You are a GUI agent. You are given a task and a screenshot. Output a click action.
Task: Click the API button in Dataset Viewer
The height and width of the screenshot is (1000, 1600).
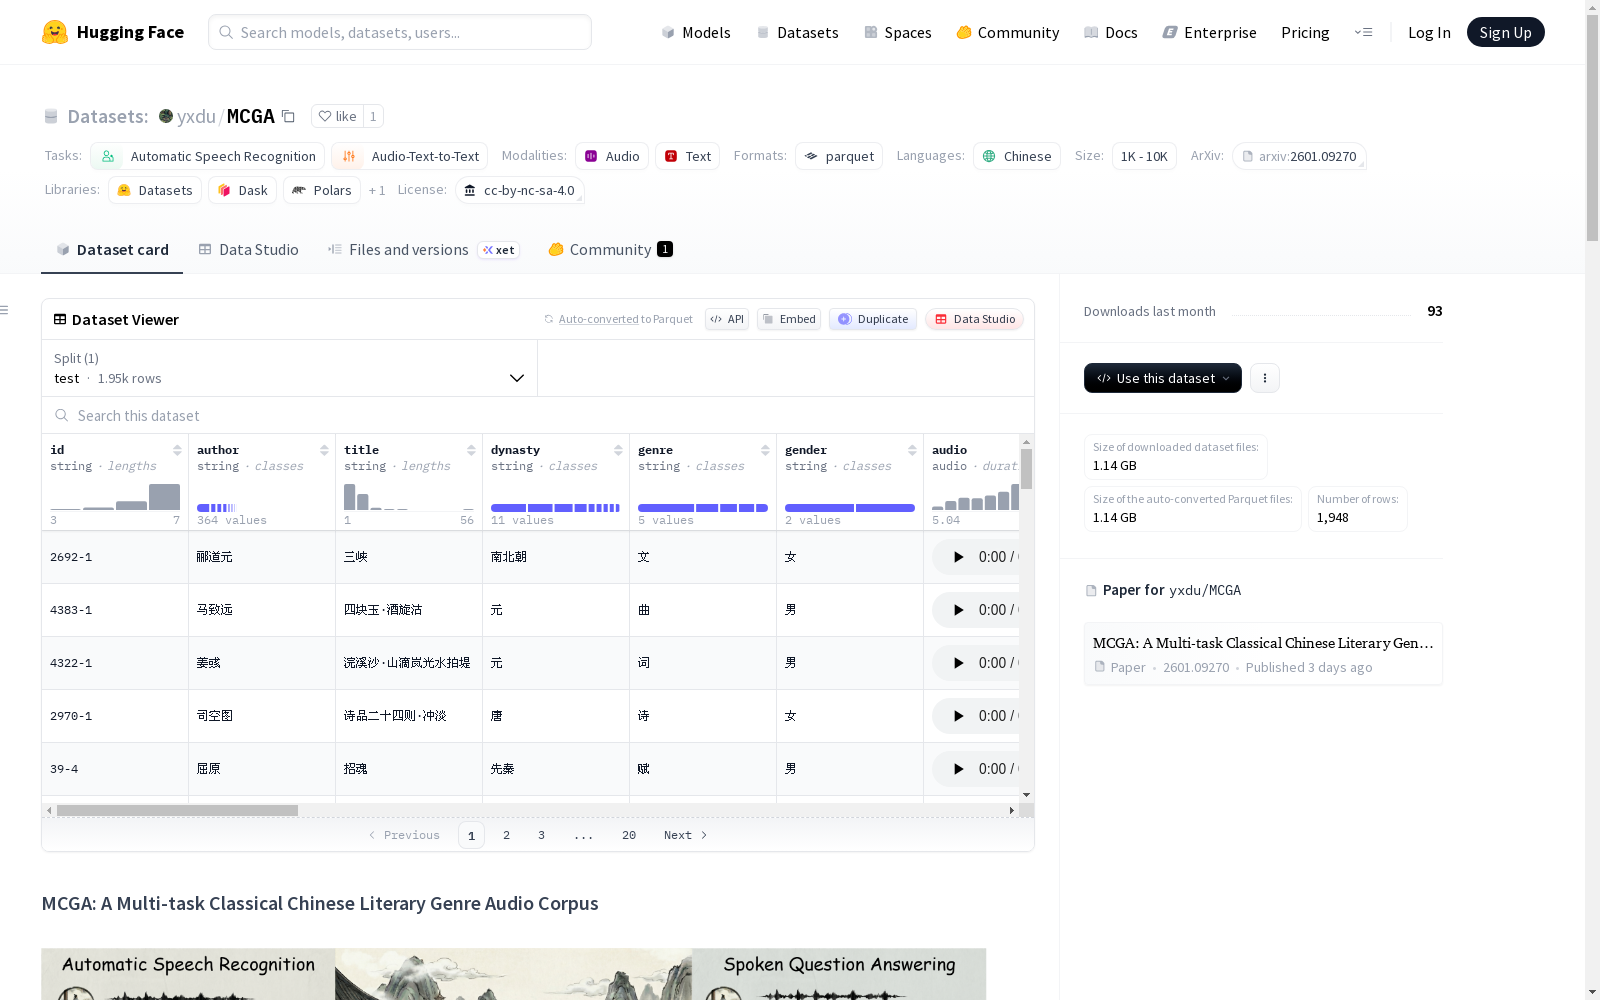tap(727, 319)
